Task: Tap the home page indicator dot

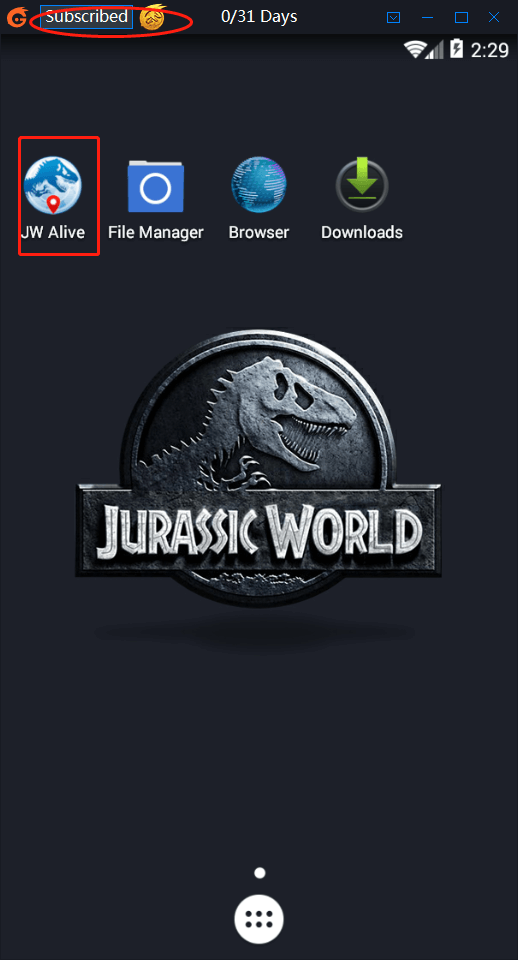Action: [x=260, y=872]
